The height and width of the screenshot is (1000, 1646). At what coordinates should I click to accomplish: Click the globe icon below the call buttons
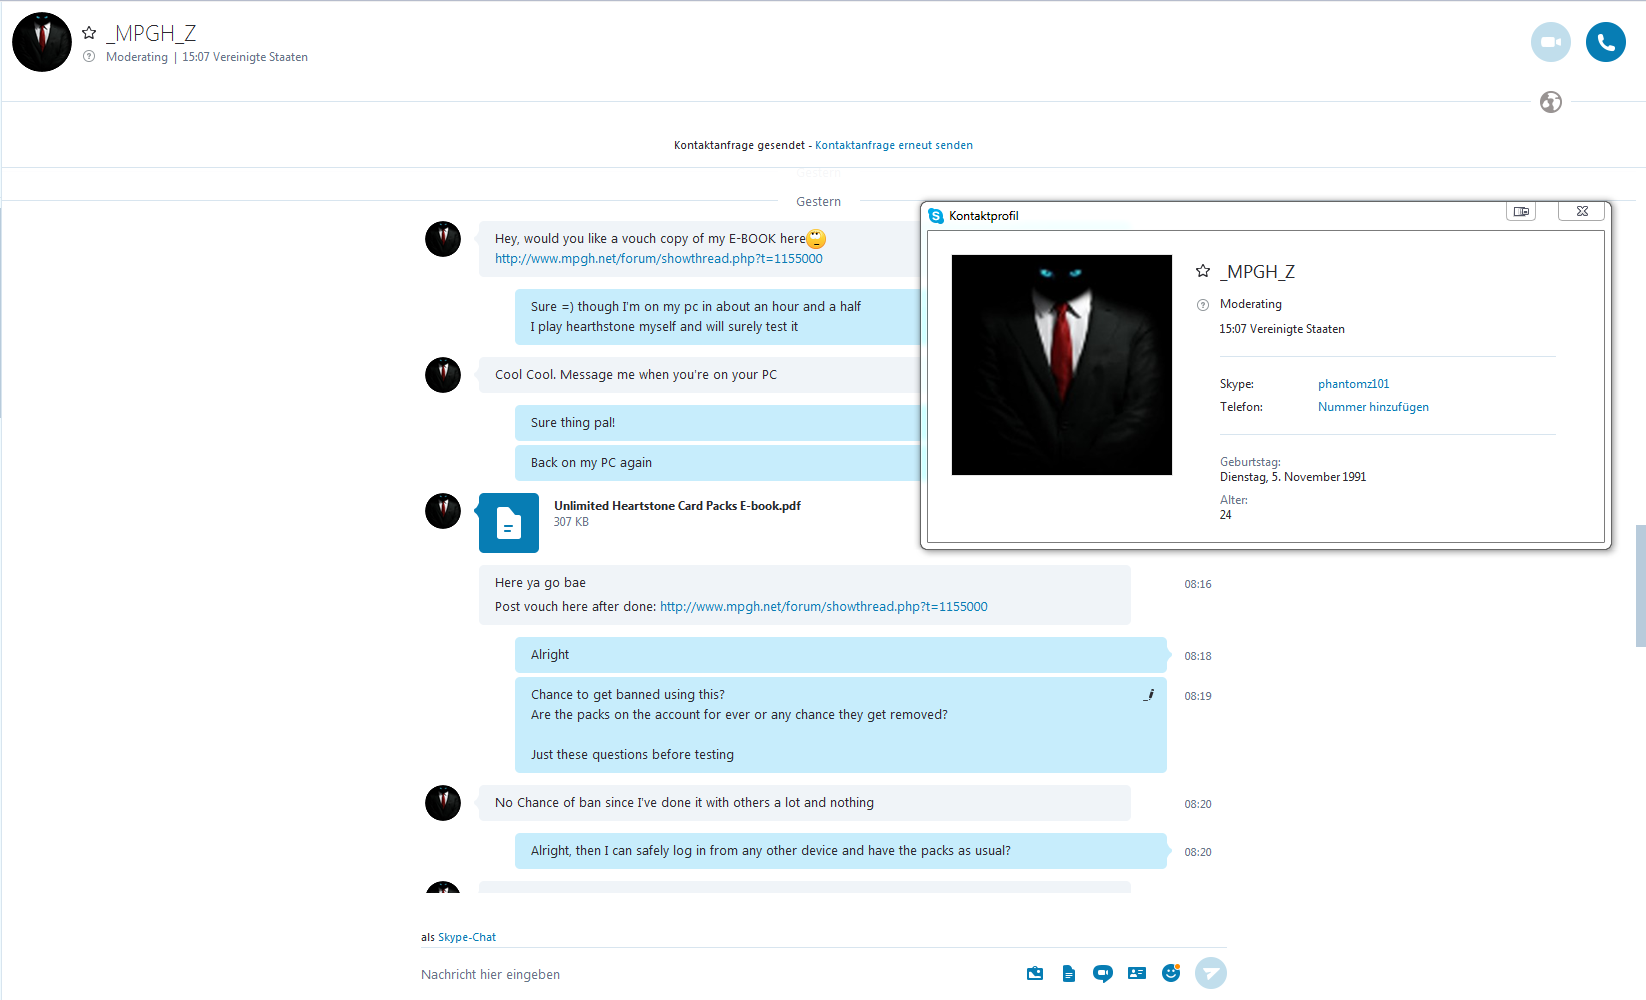coord(1551,102)
